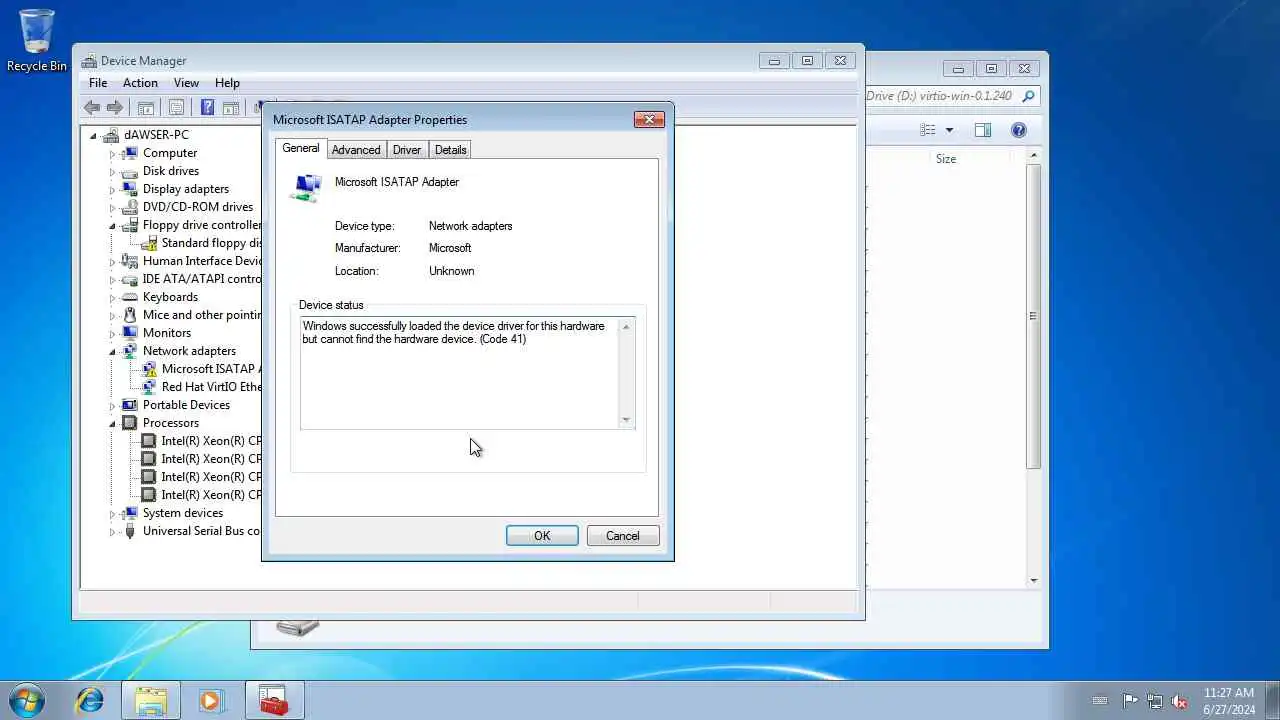Screen dimensions: 1280x720
Task: Select the Keyboards tree item
Action: pos(170,297)
